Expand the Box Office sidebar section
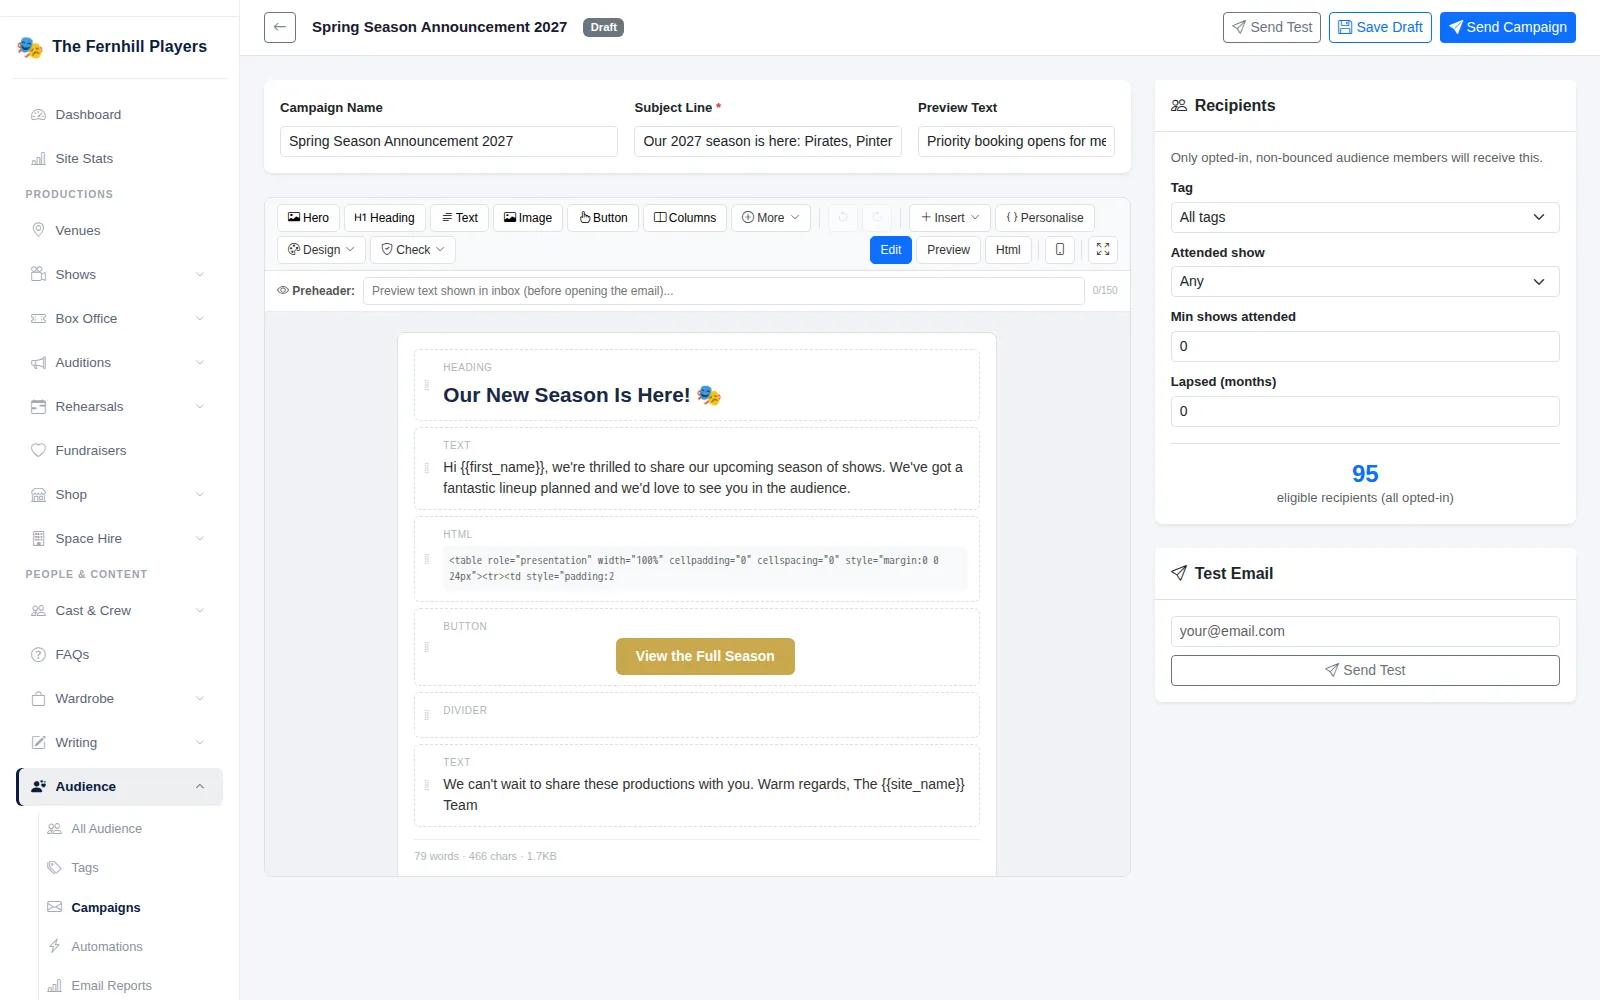 [120, 319]
